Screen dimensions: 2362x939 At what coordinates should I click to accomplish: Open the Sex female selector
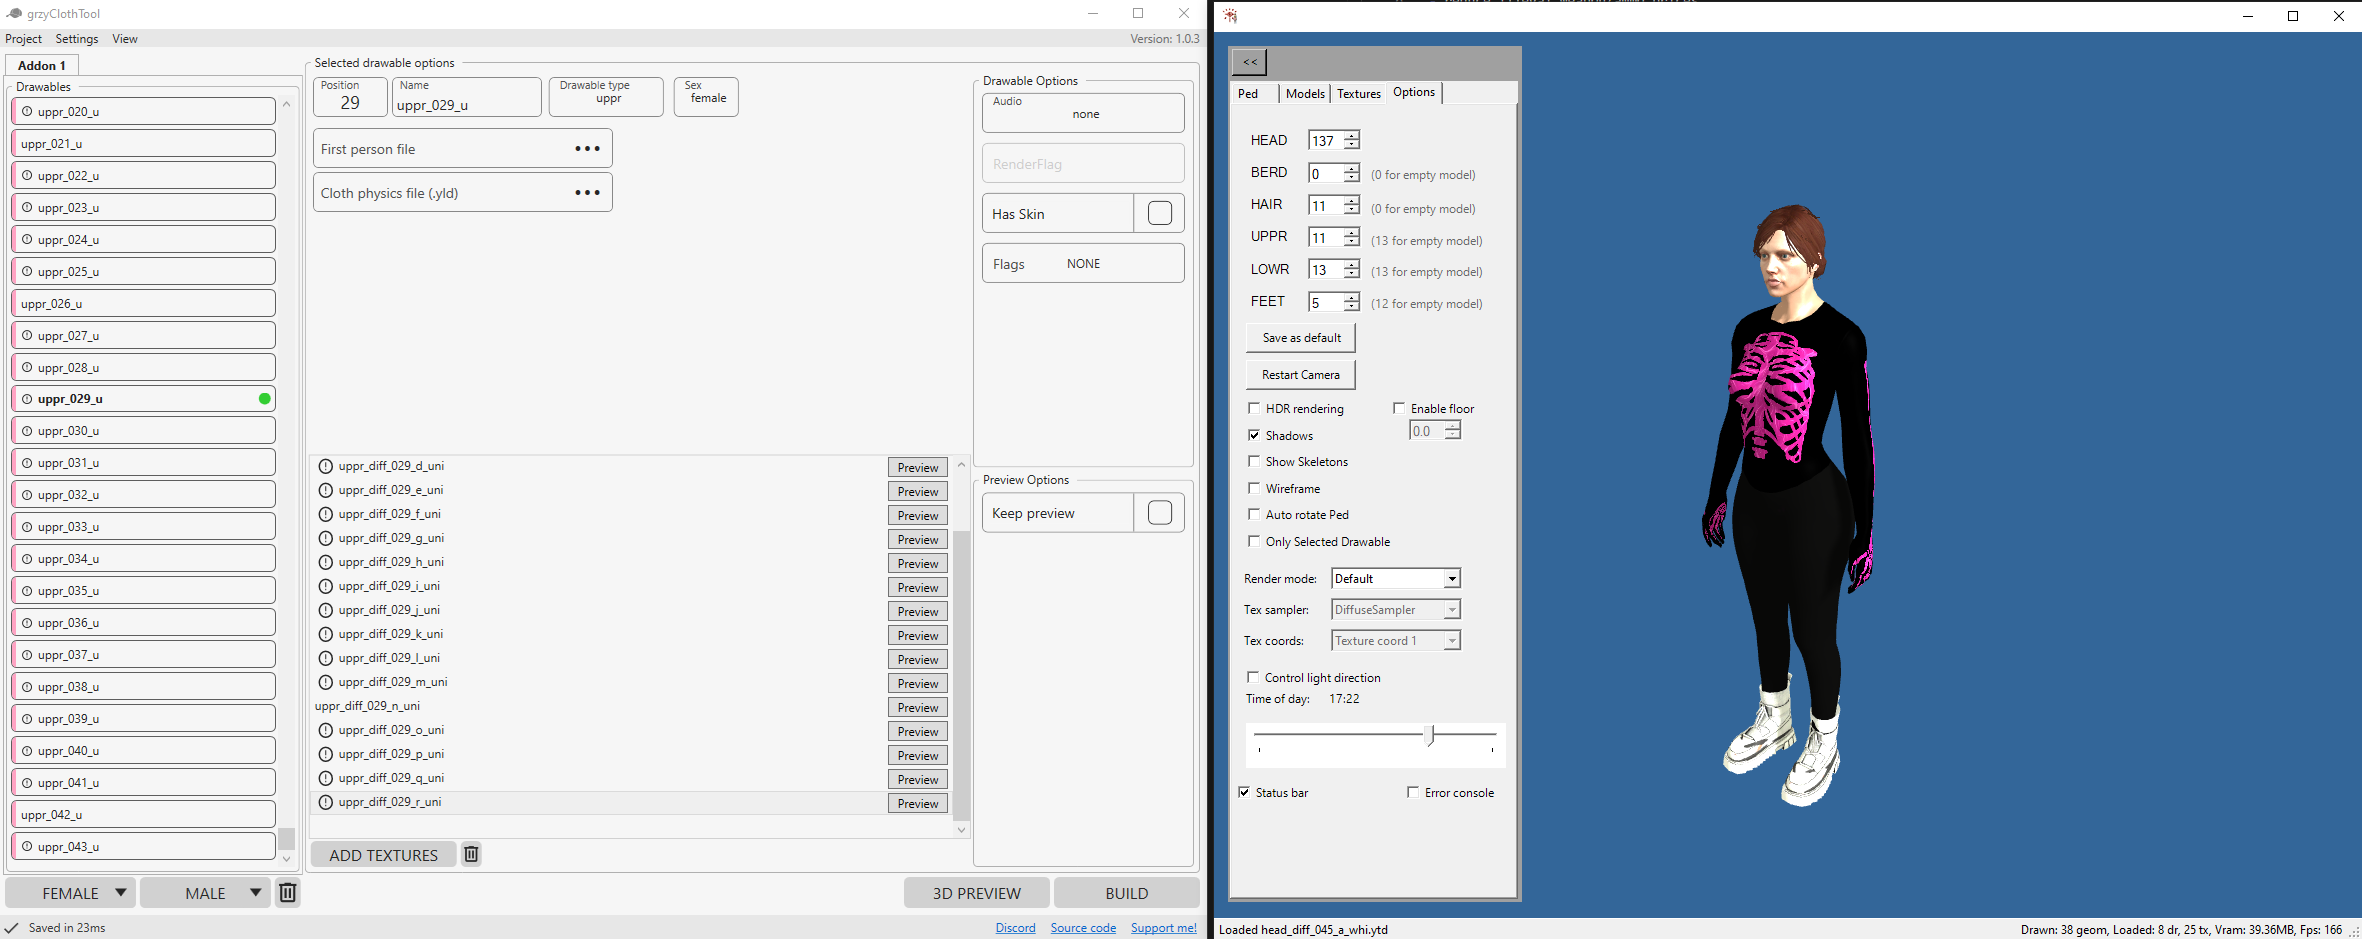[706, 97]
